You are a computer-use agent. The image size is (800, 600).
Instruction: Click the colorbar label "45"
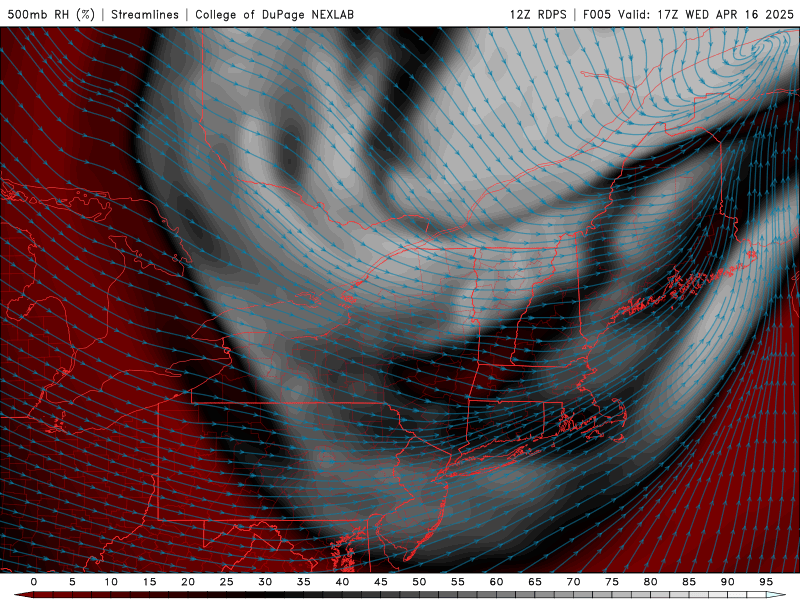click(381, 582)
